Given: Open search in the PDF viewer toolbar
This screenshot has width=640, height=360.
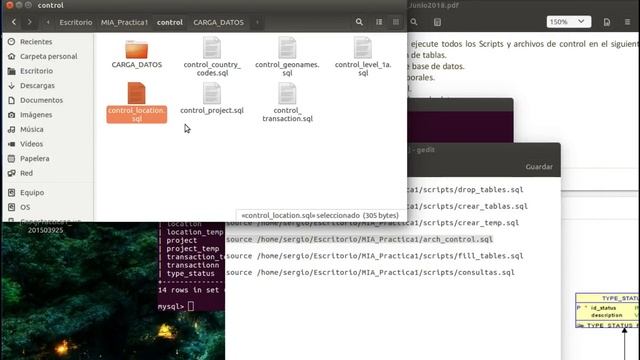Looking at the screenshot, I should point(414,22).
